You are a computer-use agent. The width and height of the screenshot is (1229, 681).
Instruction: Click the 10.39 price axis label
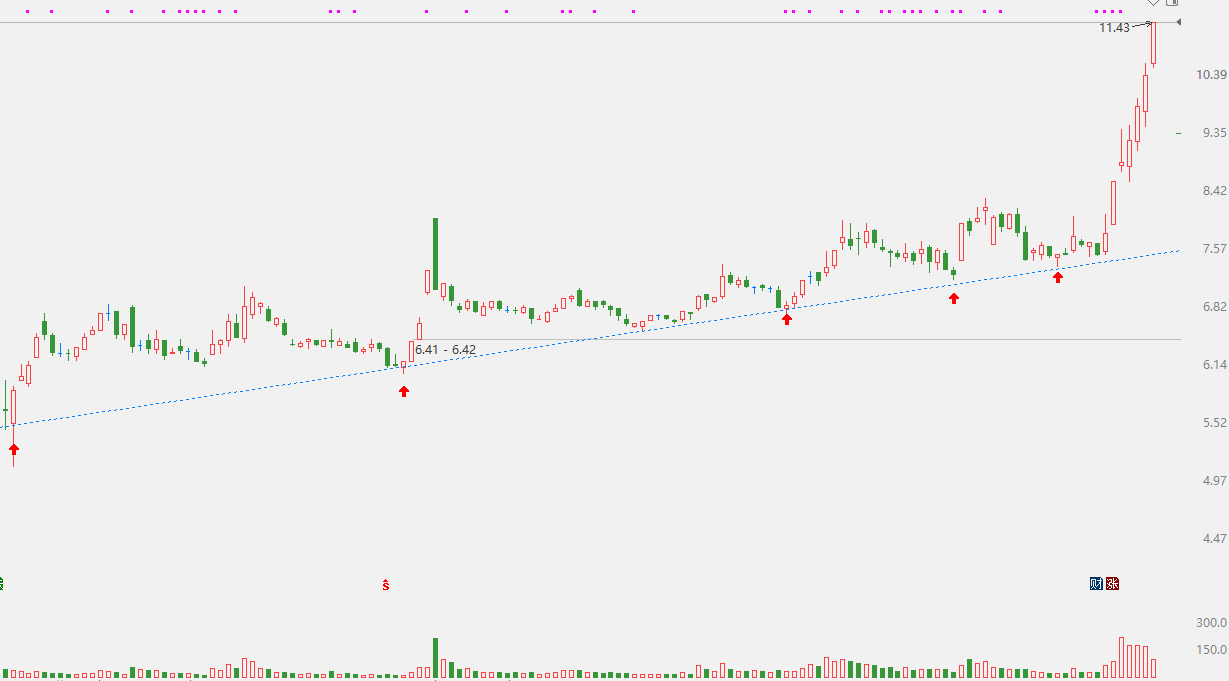click(1212, 75)
